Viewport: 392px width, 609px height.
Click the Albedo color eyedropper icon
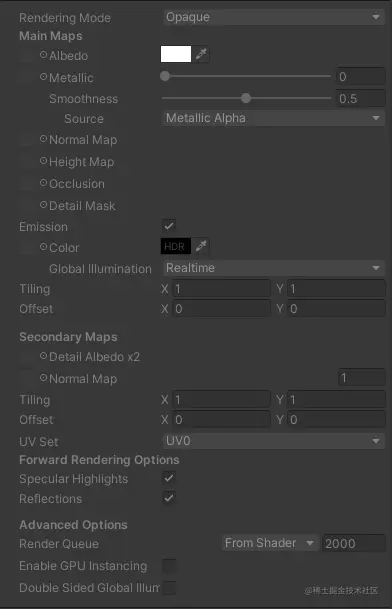tap(201, 54)
